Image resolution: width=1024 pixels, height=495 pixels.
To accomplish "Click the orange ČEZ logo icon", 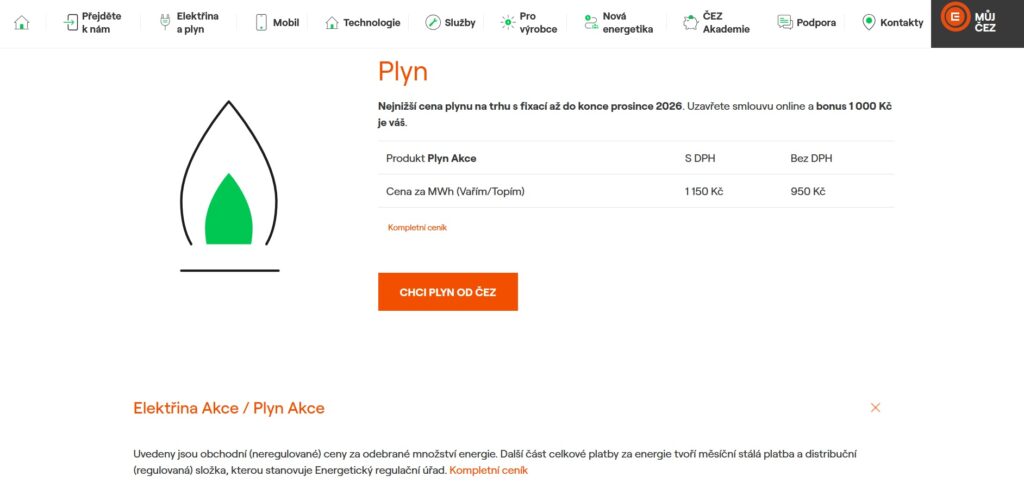I will (x=955, y=16).
